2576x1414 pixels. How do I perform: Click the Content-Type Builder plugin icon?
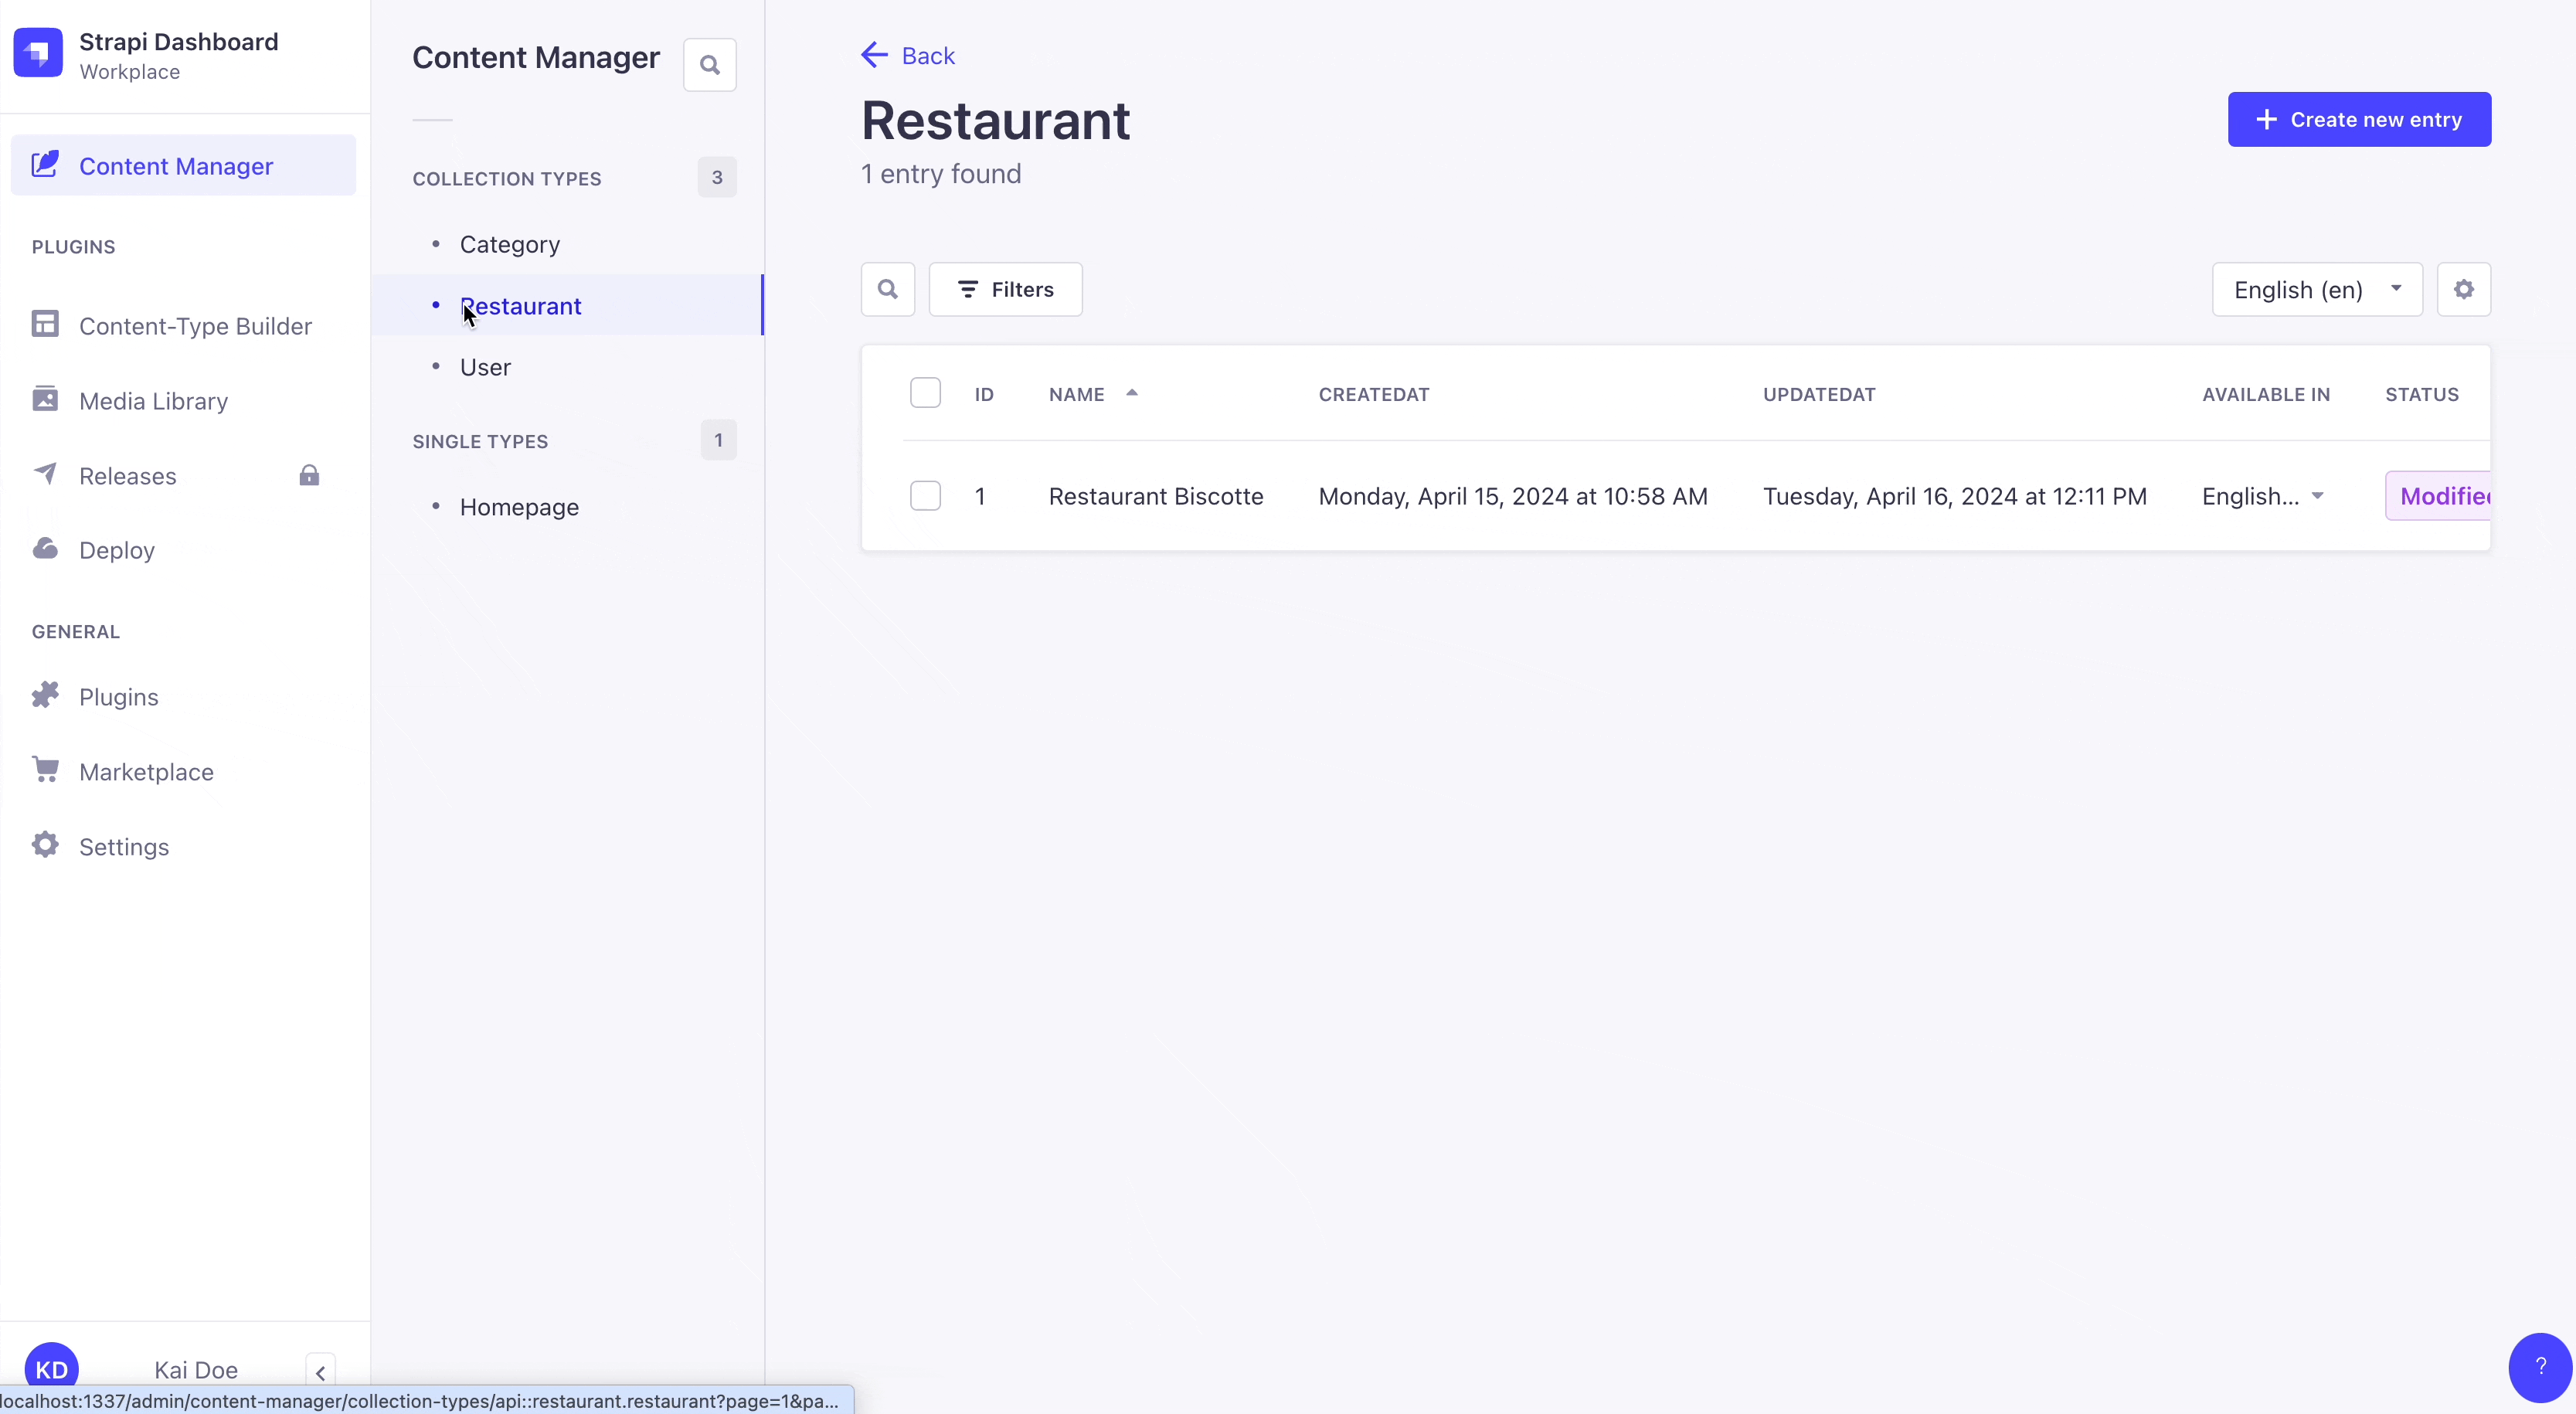(46, 324)
